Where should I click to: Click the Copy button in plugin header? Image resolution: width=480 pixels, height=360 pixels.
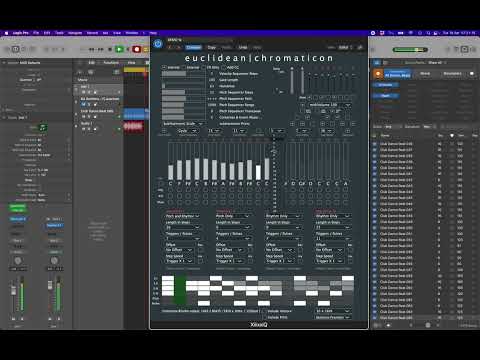(212, 47)
